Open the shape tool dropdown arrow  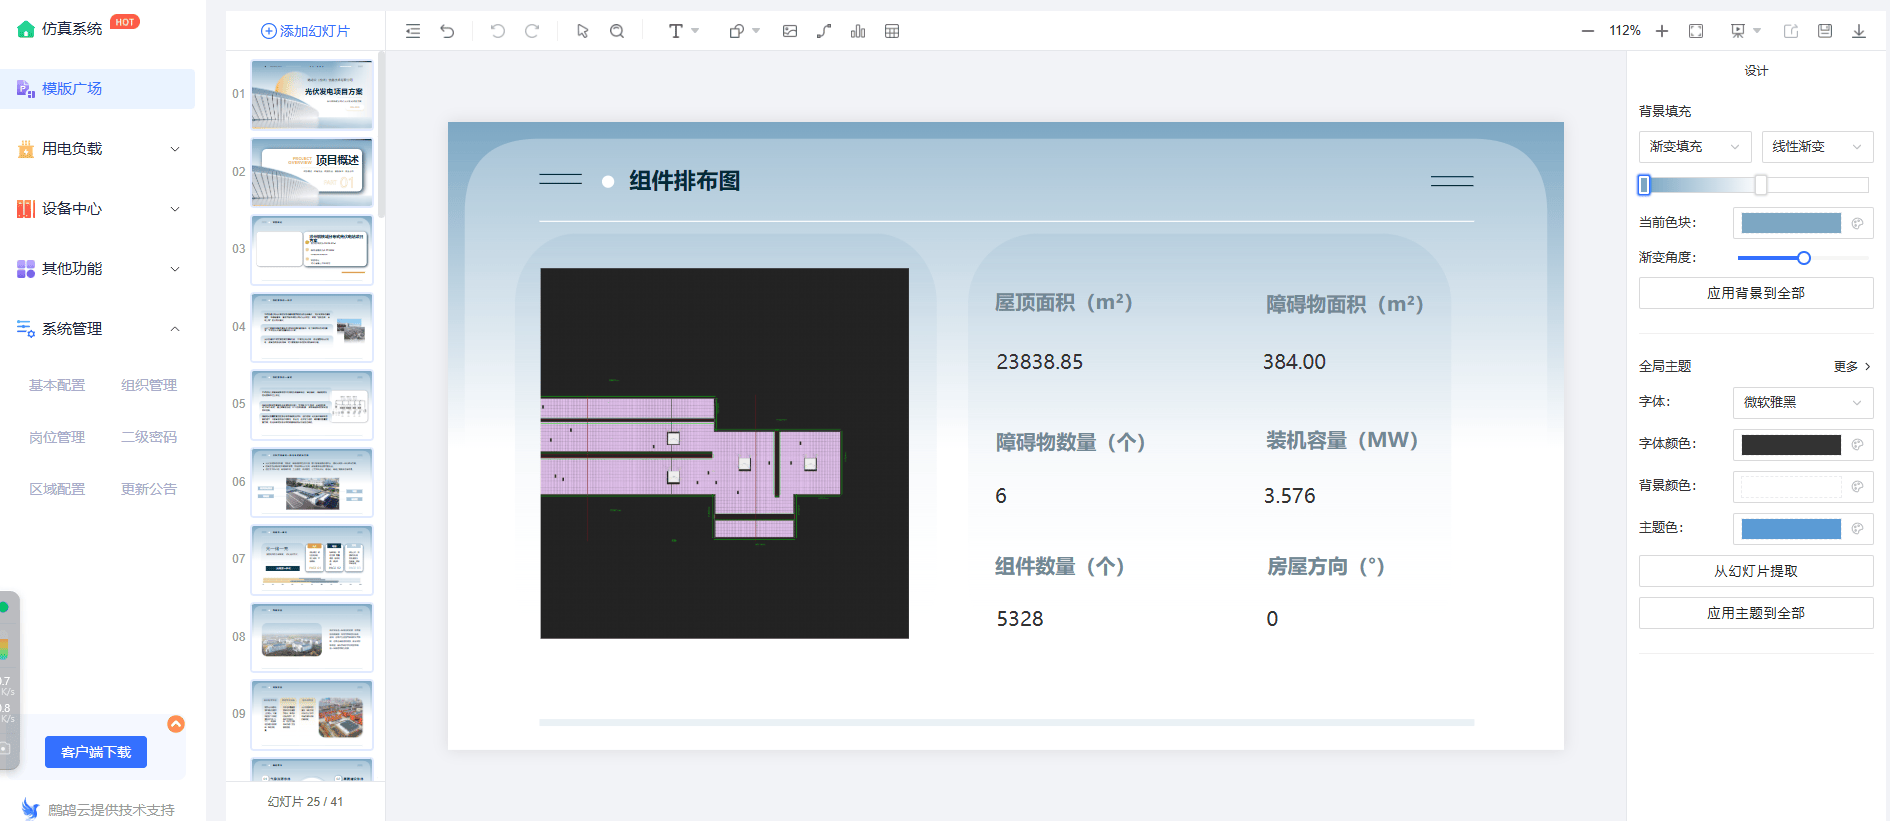click(x=756, y=31)
